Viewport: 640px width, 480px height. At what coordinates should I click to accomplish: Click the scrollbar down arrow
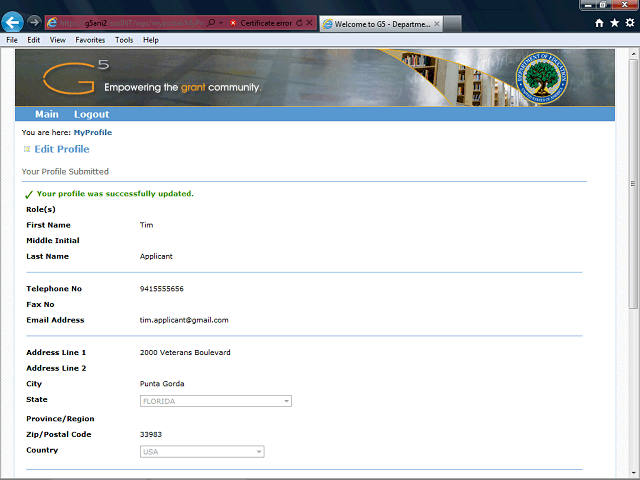pyautogui.click(x=633, y=472)
